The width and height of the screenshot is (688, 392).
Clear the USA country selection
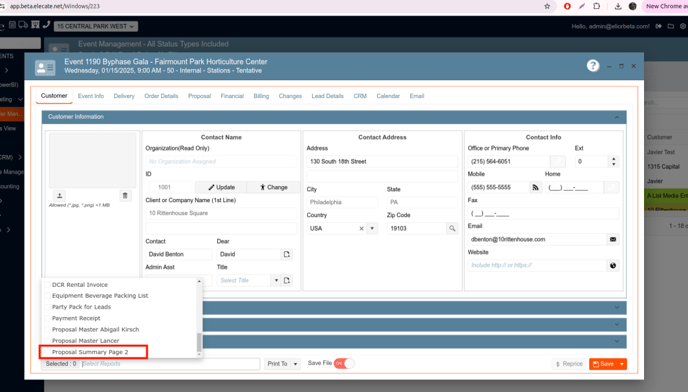362,228
